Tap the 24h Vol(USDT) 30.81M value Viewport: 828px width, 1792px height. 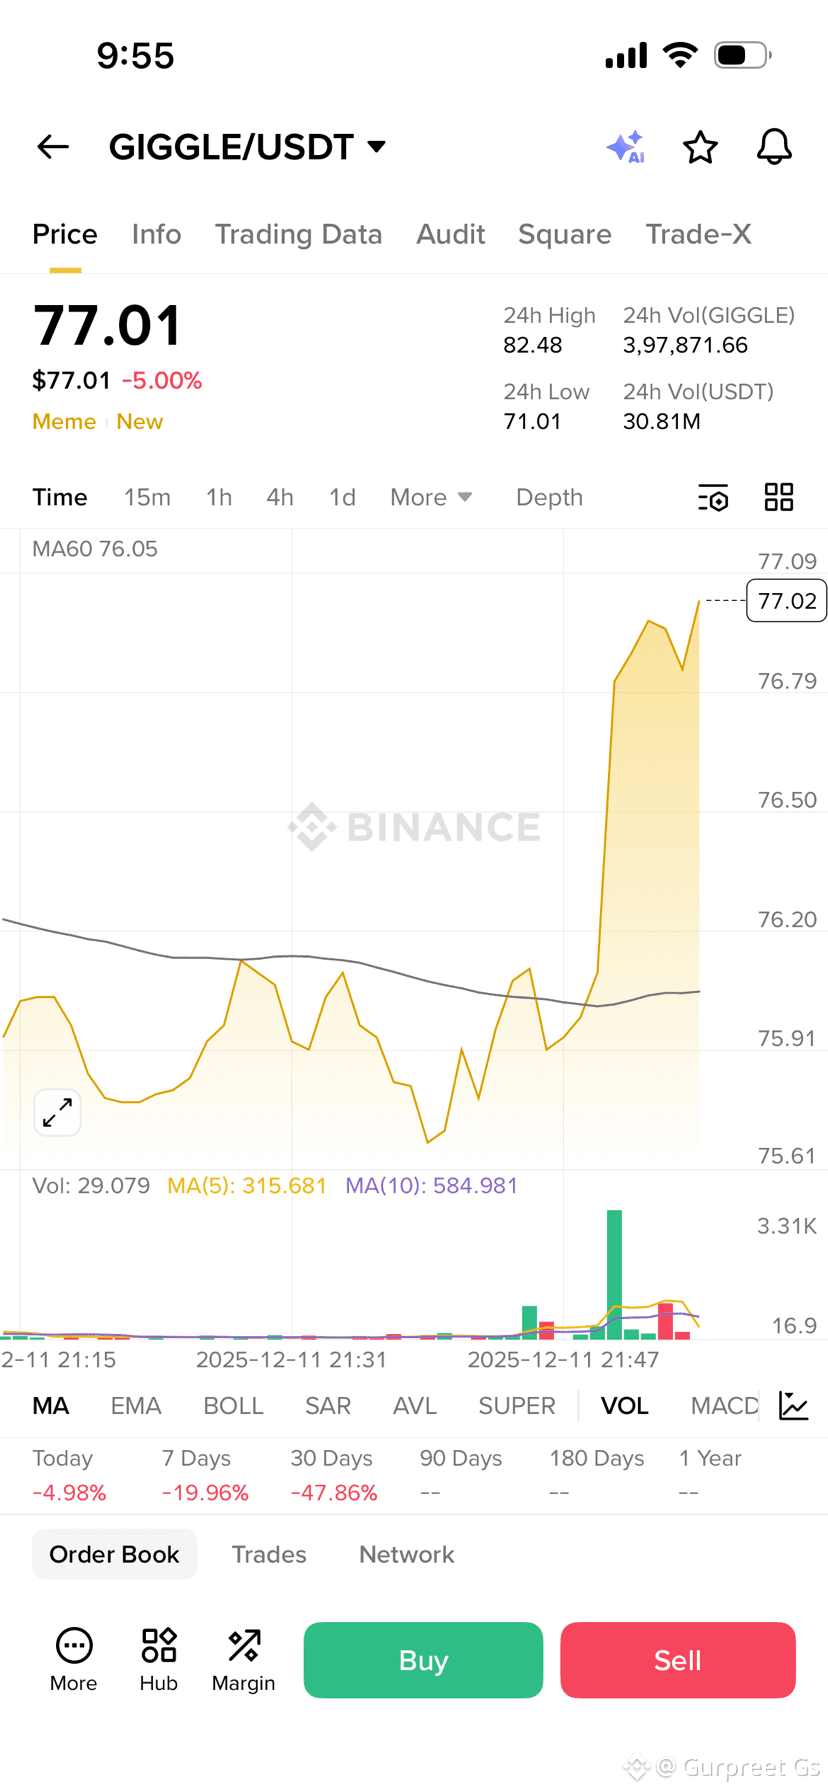tap(661, 421)
